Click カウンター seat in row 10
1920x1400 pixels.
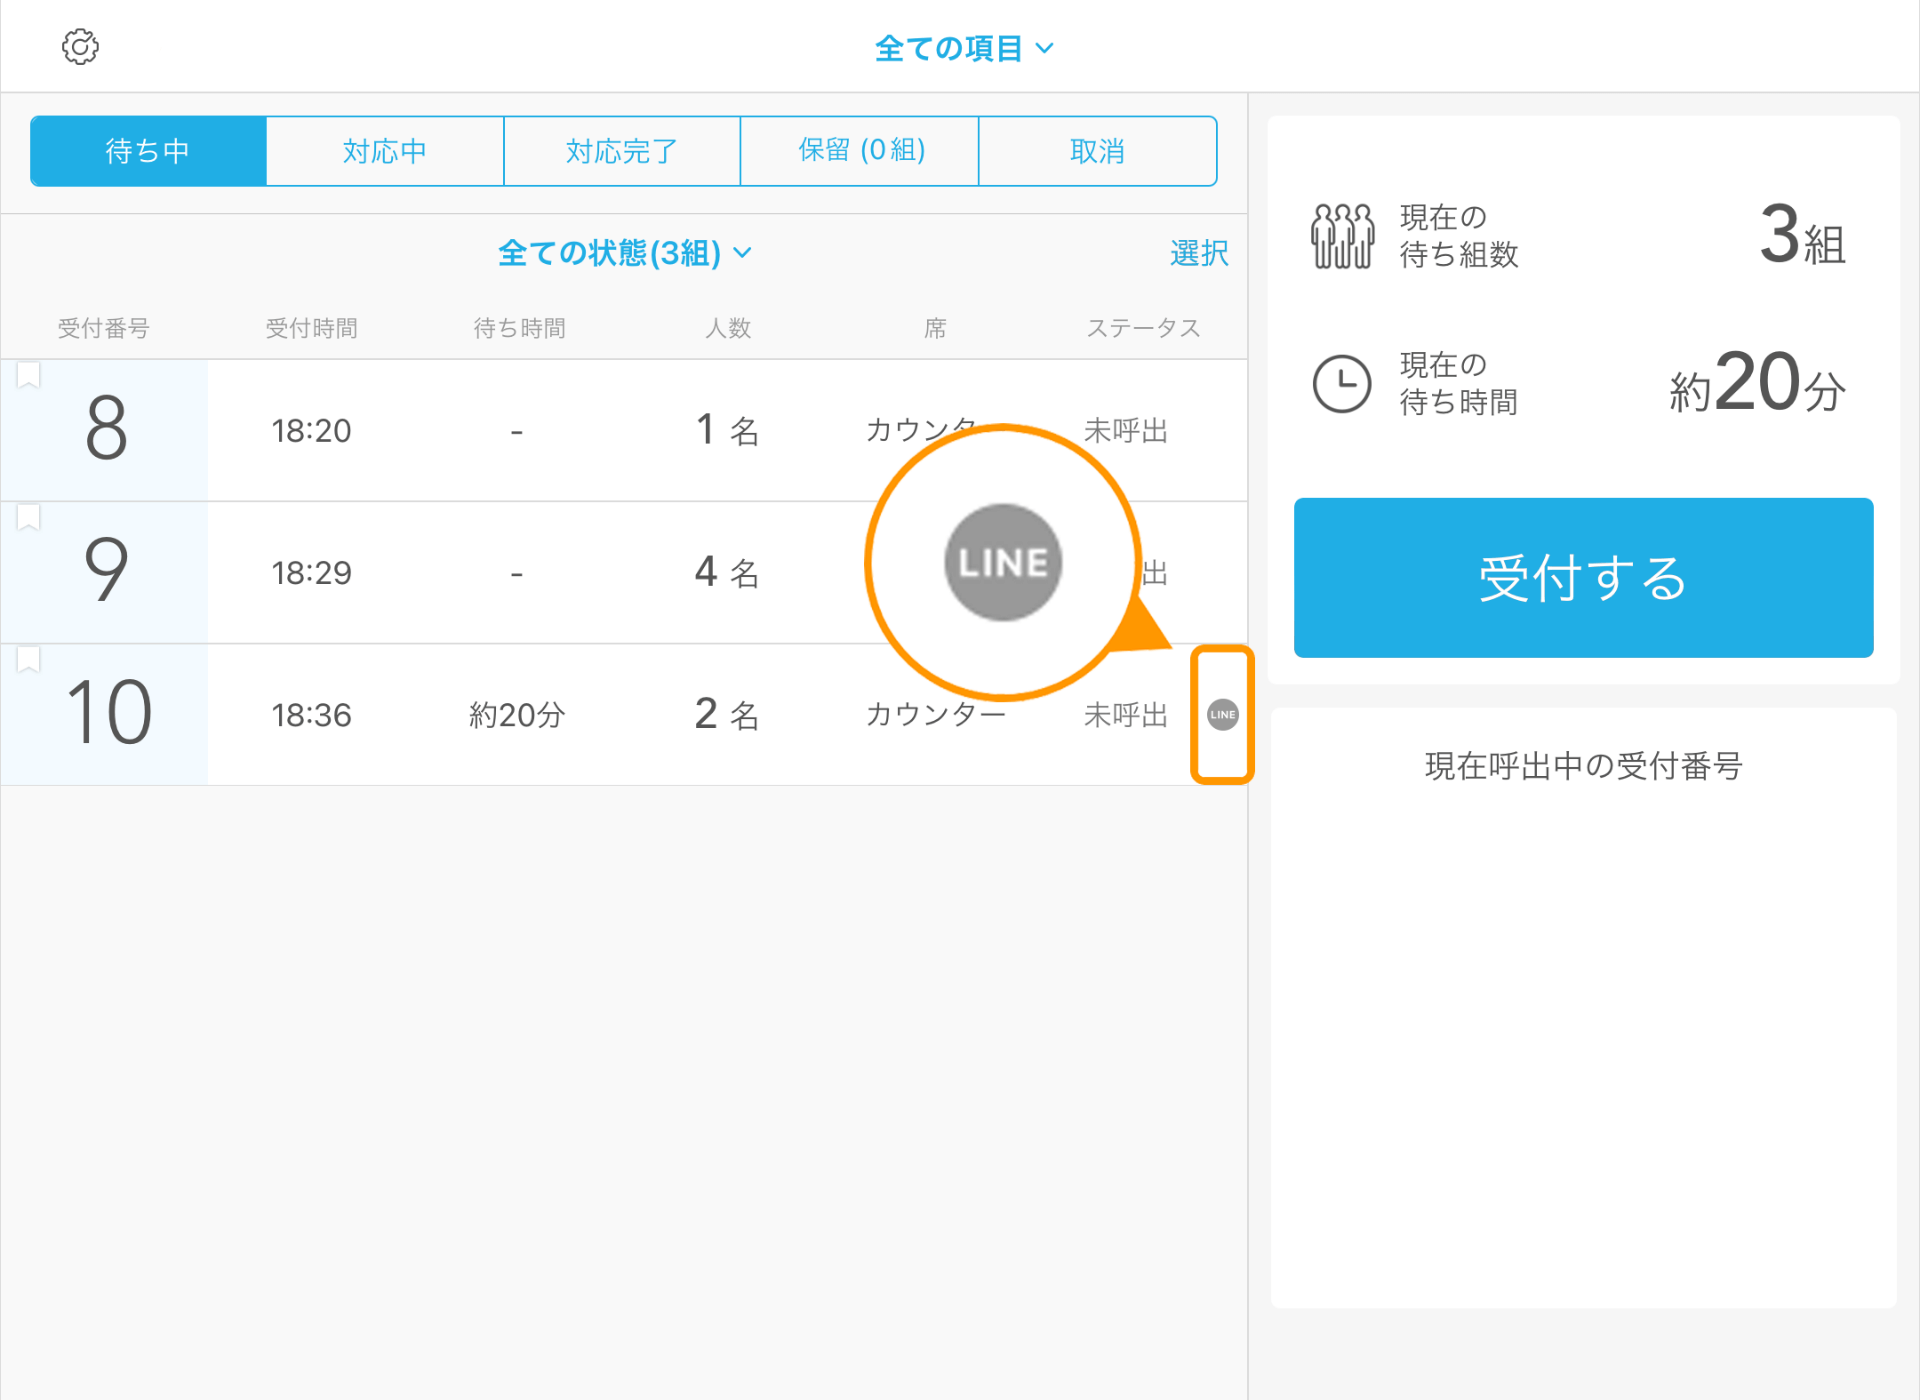(x=935, y=715)
